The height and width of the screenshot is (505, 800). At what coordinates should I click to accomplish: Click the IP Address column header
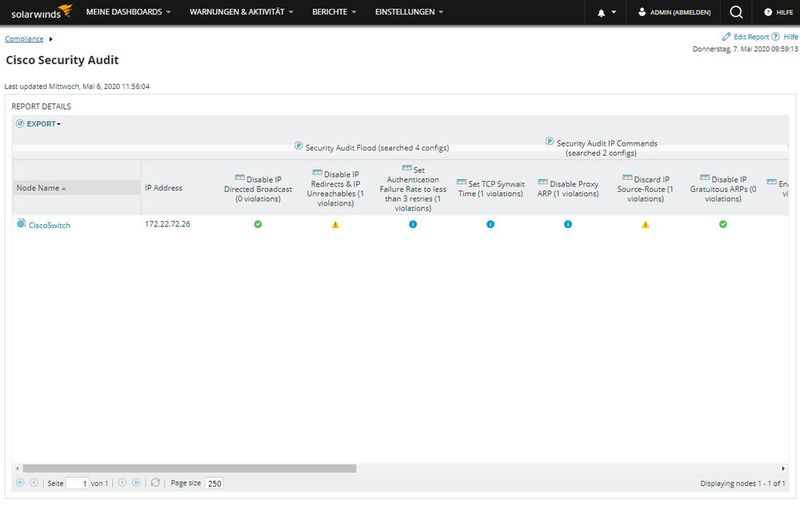(x=163, y=188)
